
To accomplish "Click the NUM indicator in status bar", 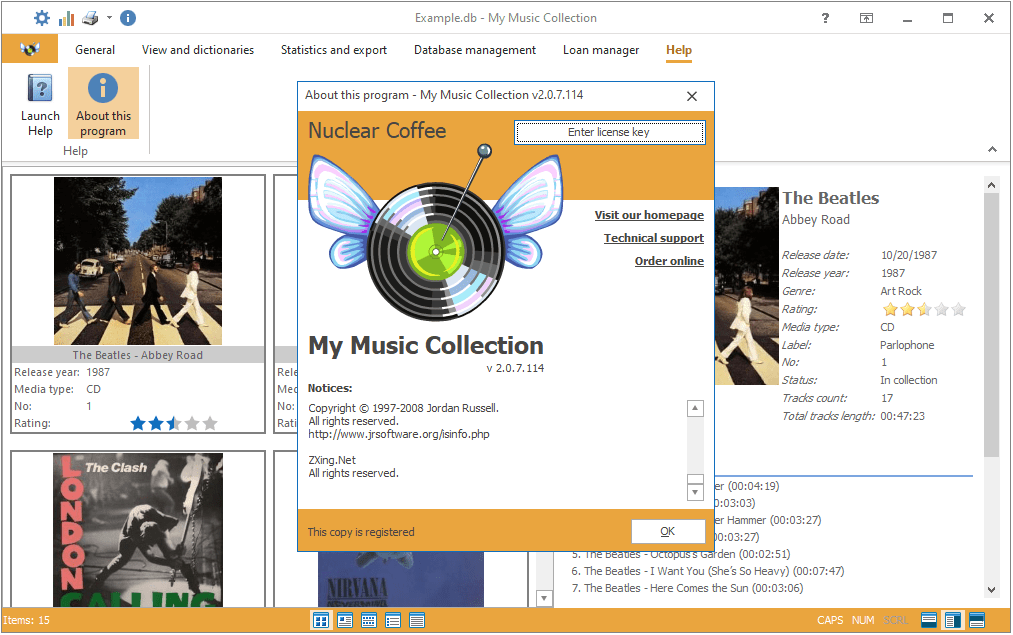I will [862, 620].
